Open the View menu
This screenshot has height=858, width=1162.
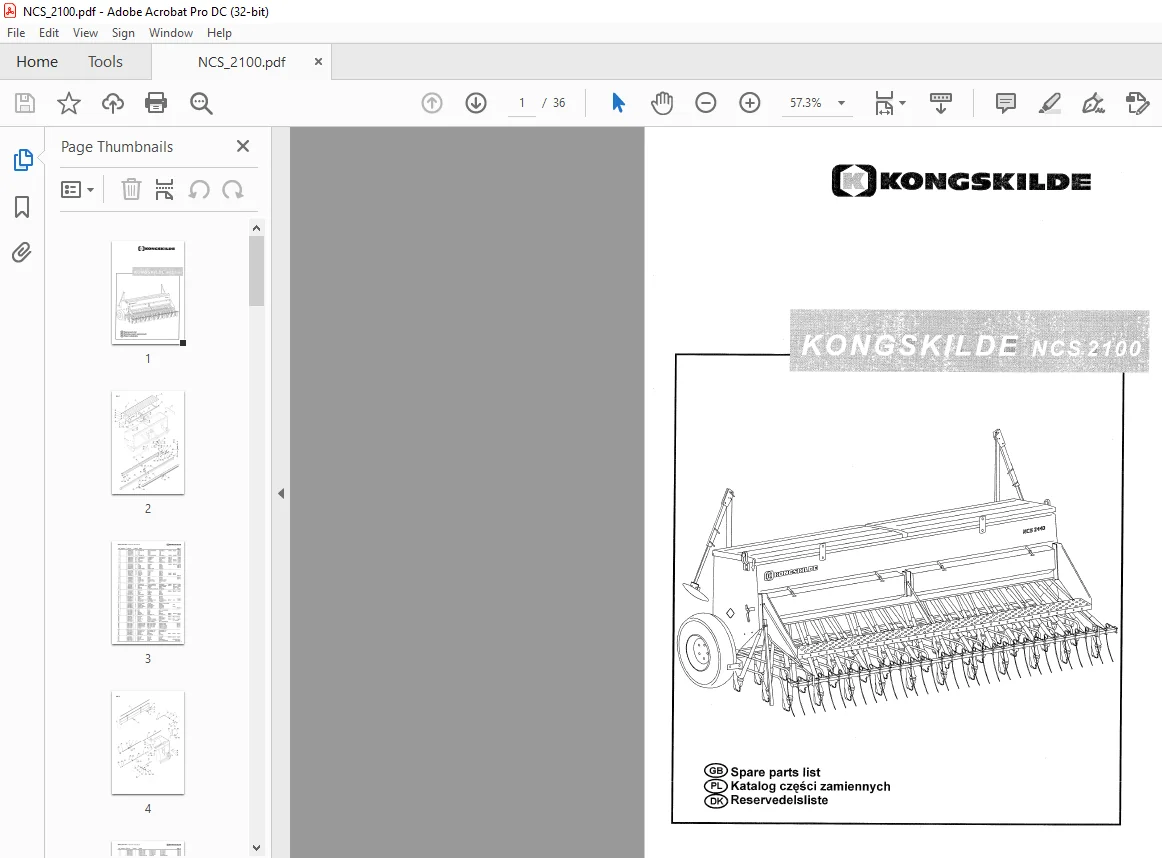(x=85, y=33)
